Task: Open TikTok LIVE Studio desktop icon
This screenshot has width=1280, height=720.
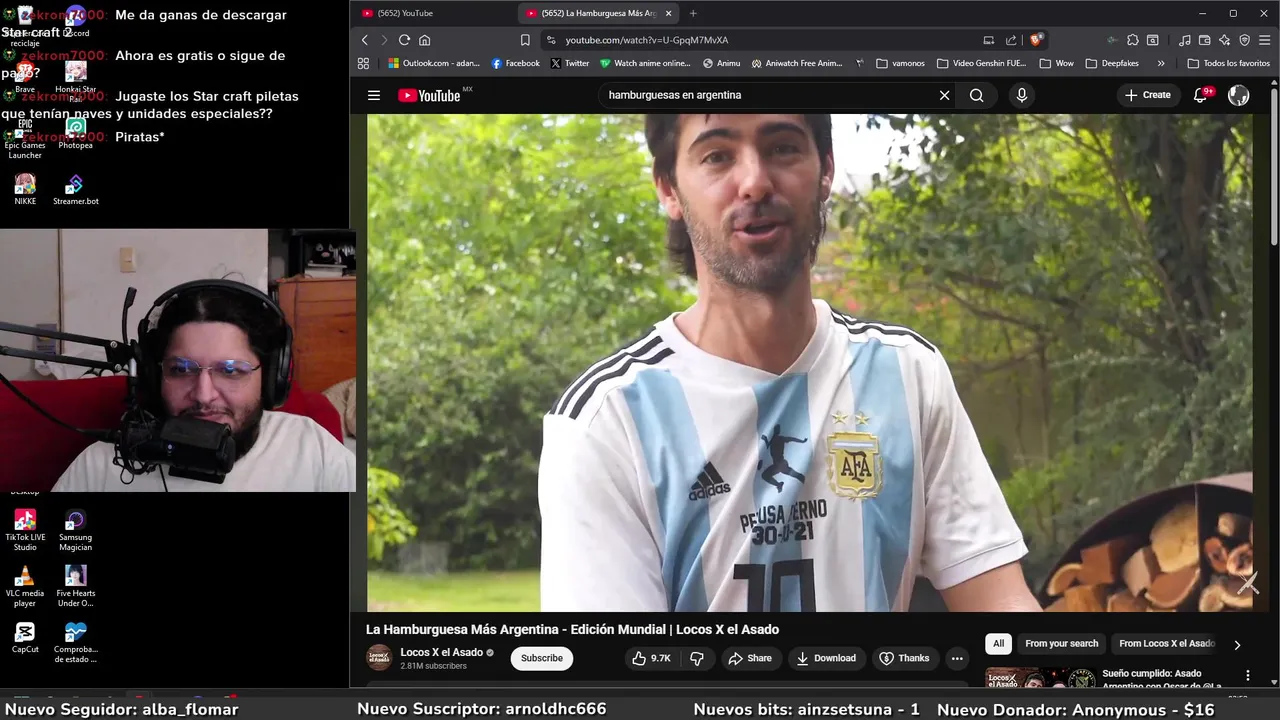Action: coord(25,531)
